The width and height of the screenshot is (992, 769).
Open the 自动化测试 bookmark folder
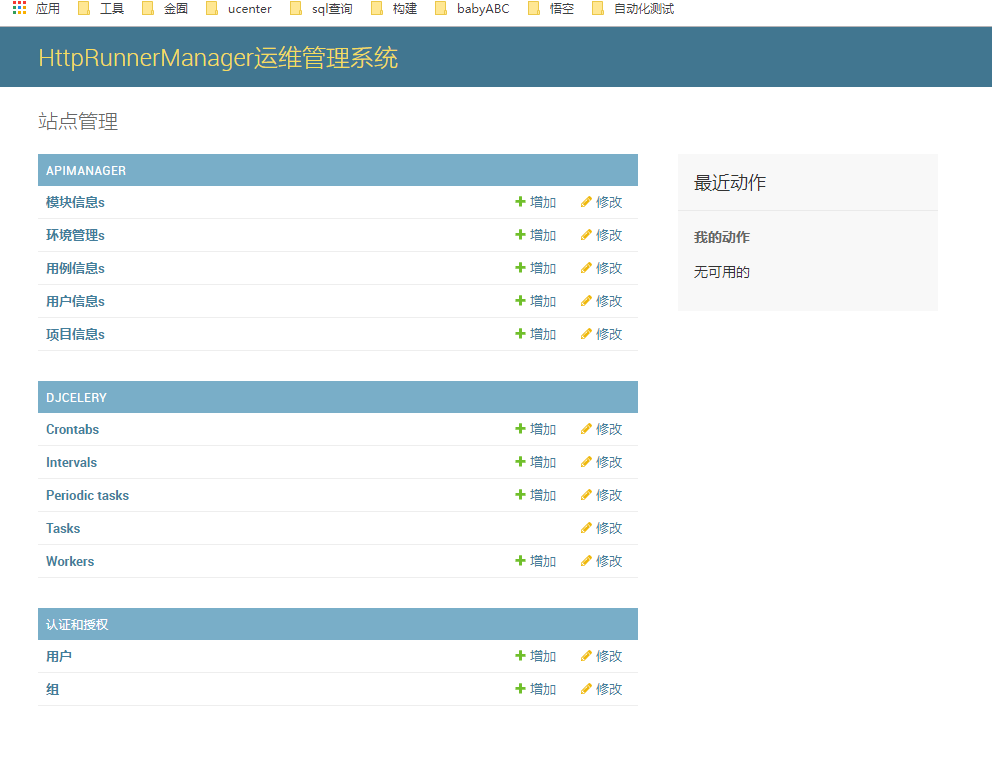(x=633, y=9)
